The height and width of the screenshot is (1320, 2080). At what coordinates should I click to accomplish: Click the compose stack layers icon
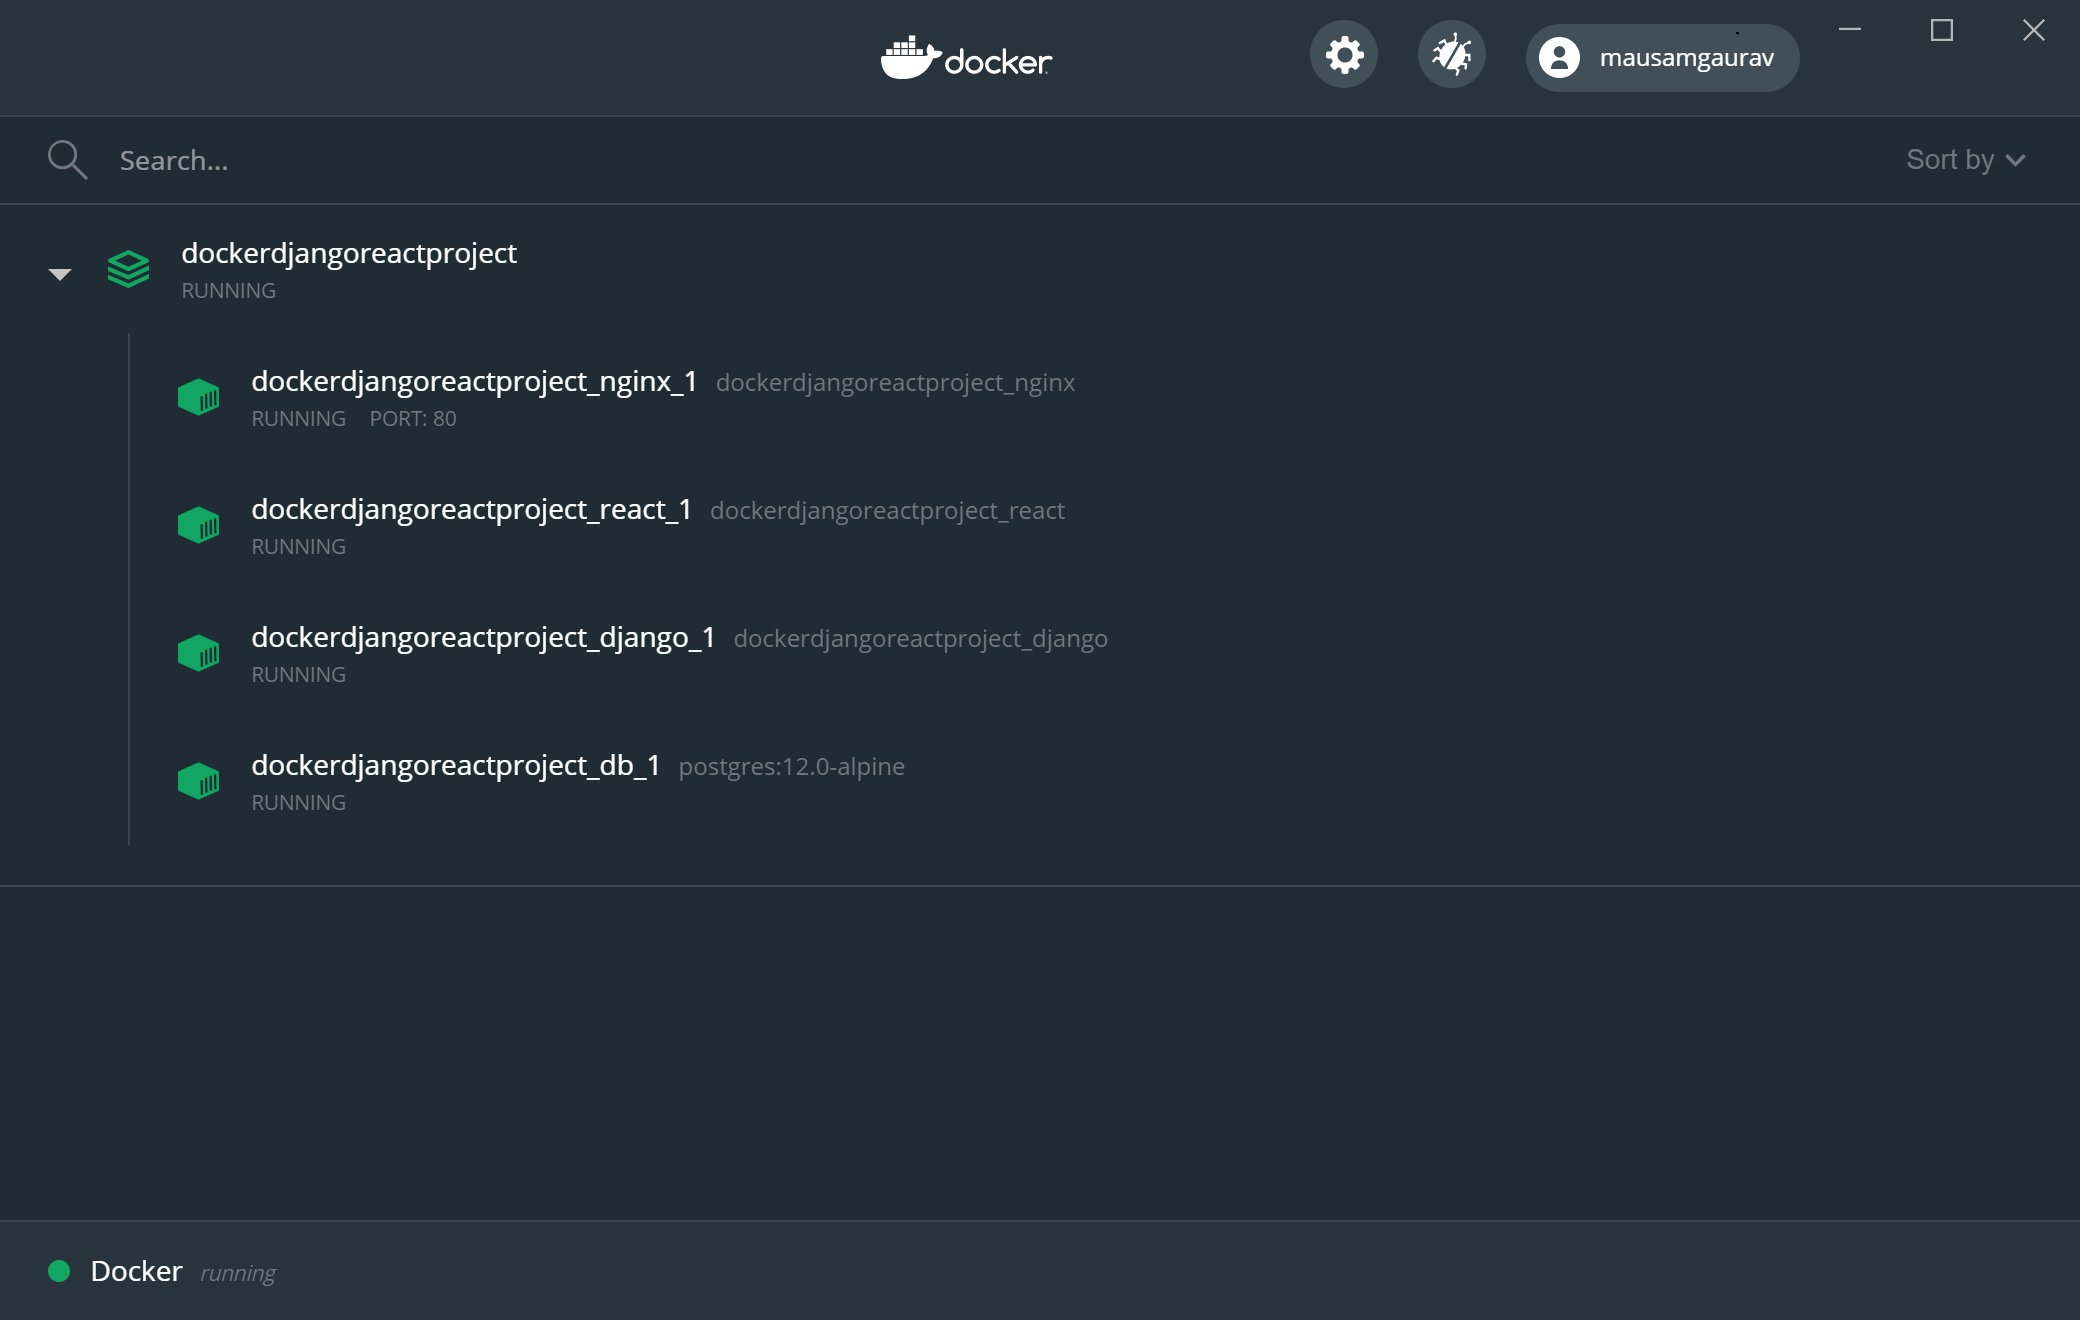tap(128, 269)
